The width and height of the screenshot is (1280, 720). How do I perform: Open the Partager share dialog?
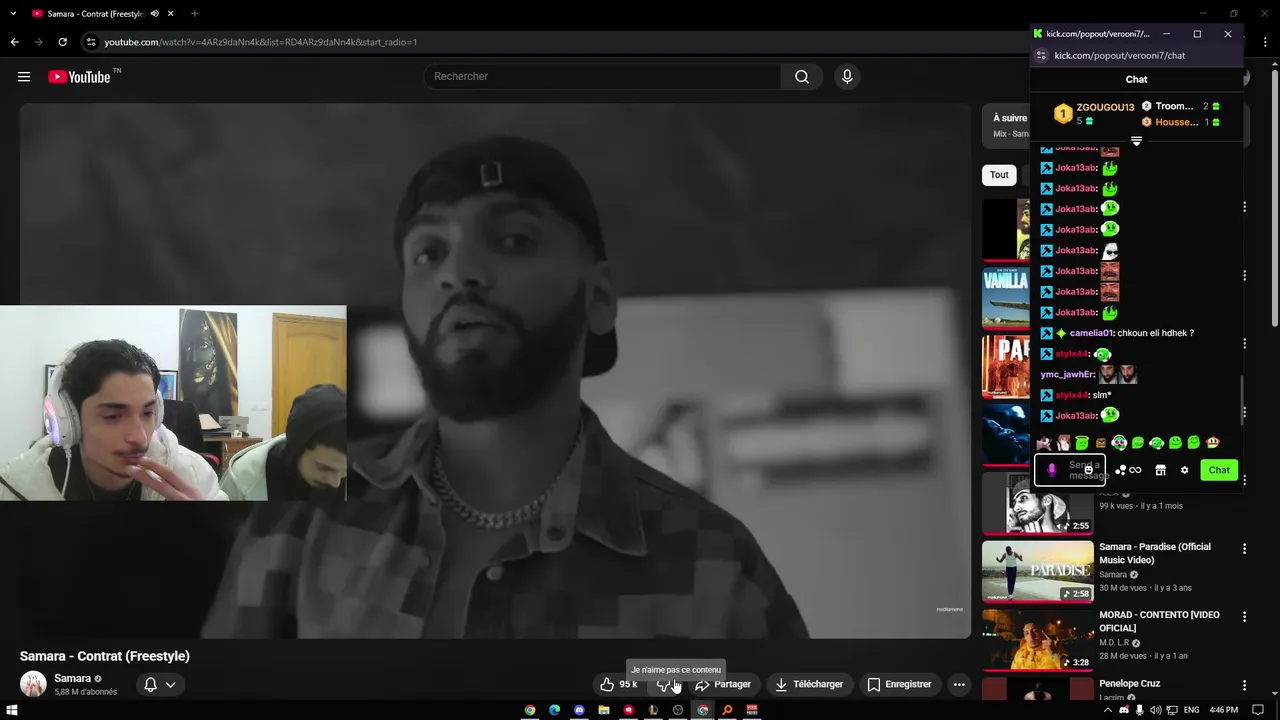(723, 684)
